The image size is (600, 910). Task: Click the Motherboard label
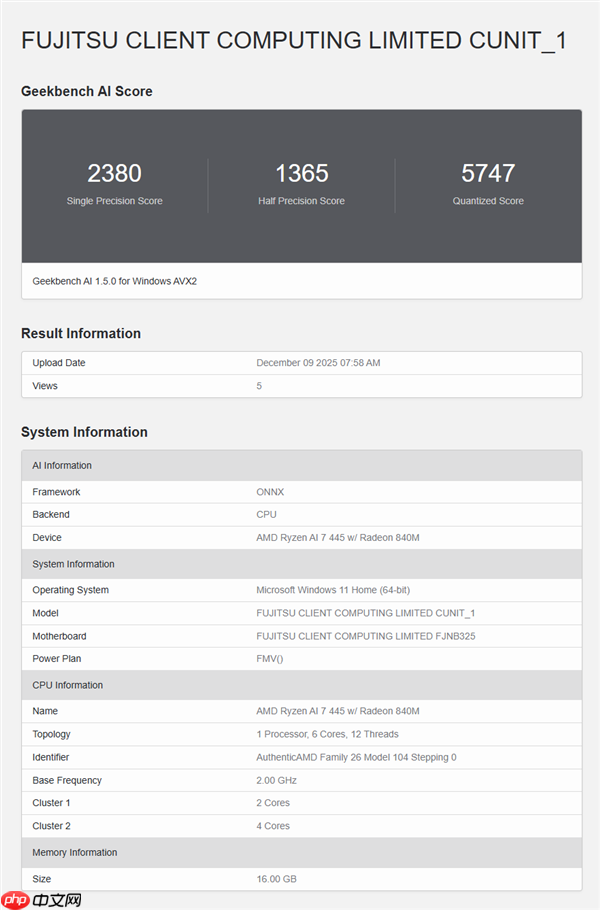pyautogui.click(x=59, y=637)
